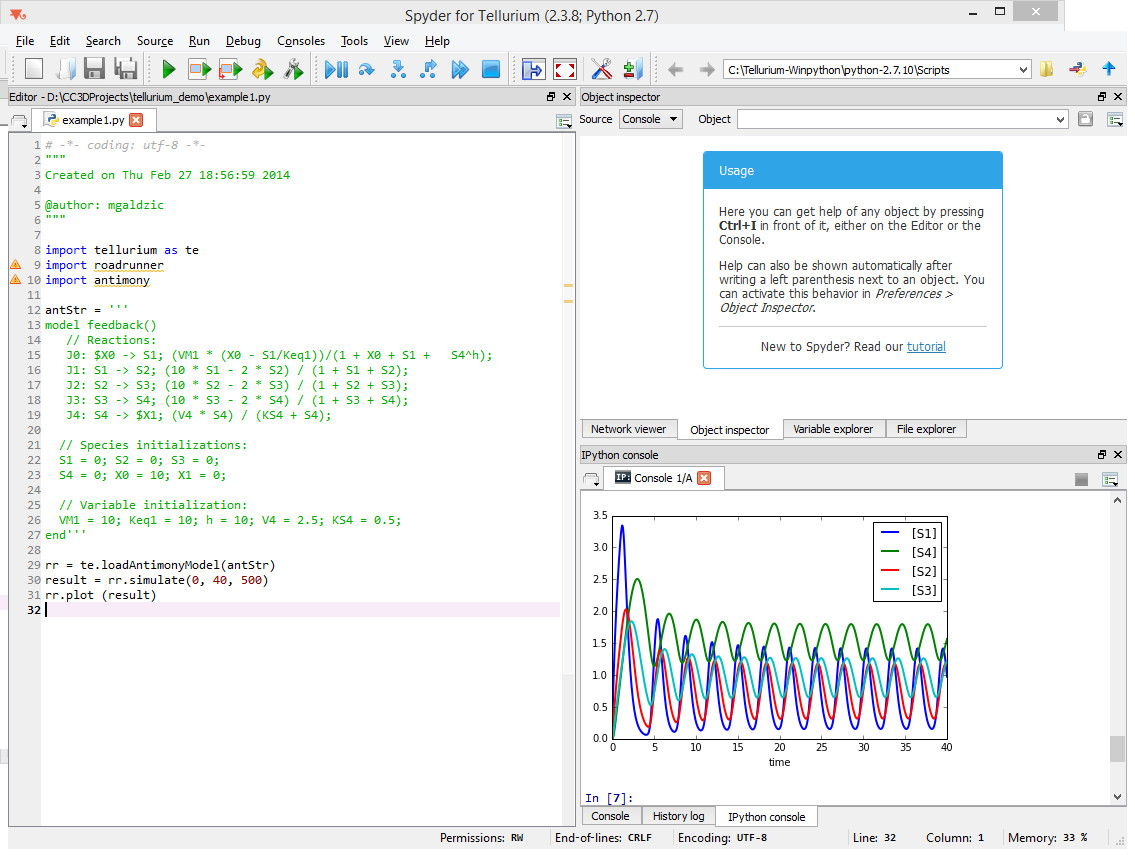Create a new file from the toolbar
This screenshot has width=1135, height=855.
(x=33, y=70)
